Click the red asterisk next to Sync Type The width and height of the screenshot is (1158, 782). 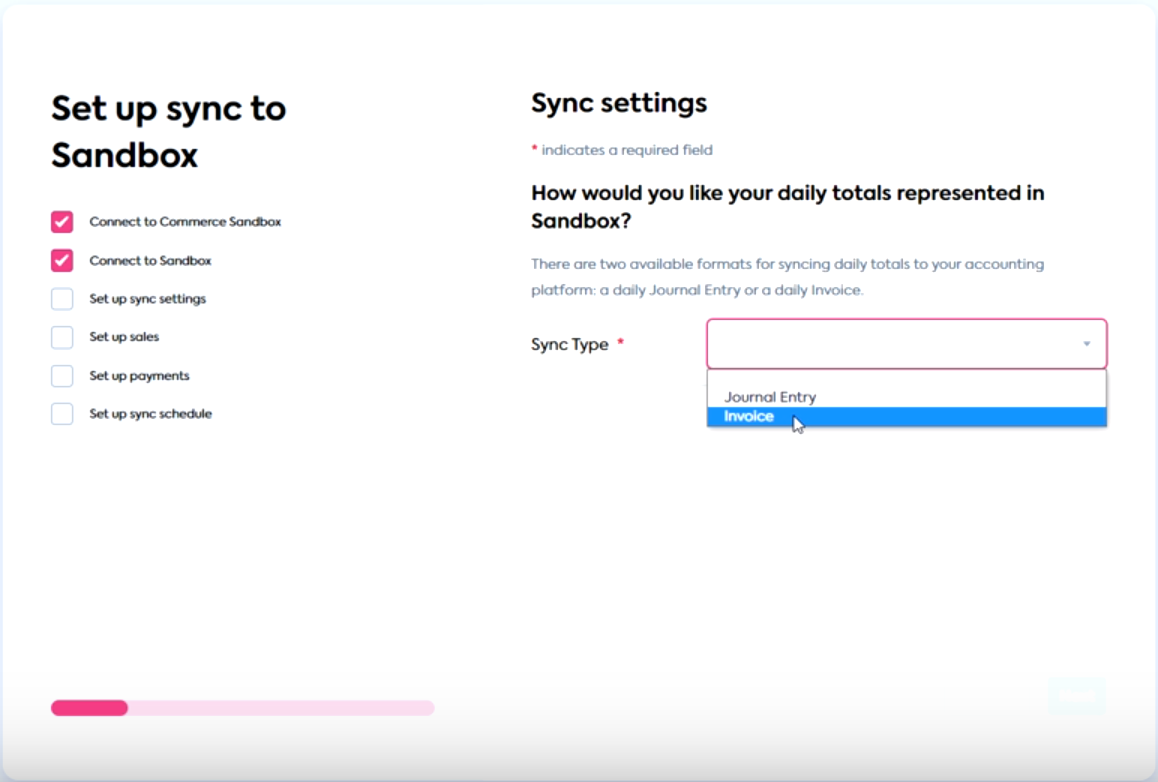pos(627,343)
